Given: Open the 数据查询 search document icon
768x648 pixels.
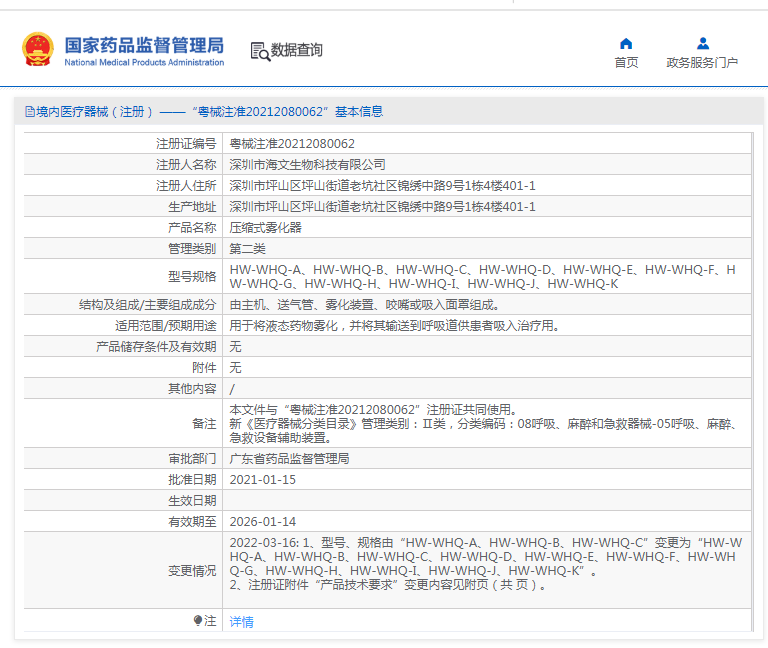Looking at the screenshot, I should click(260, 51).
